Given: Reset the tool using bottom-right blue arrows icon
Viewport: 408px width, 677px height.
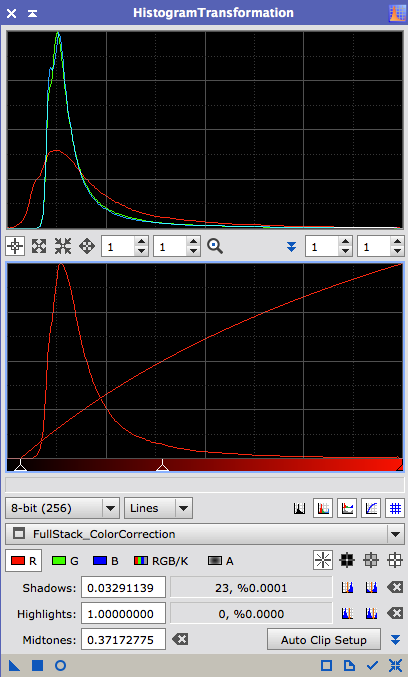Looking at the screenshot, I should point(395,665).
